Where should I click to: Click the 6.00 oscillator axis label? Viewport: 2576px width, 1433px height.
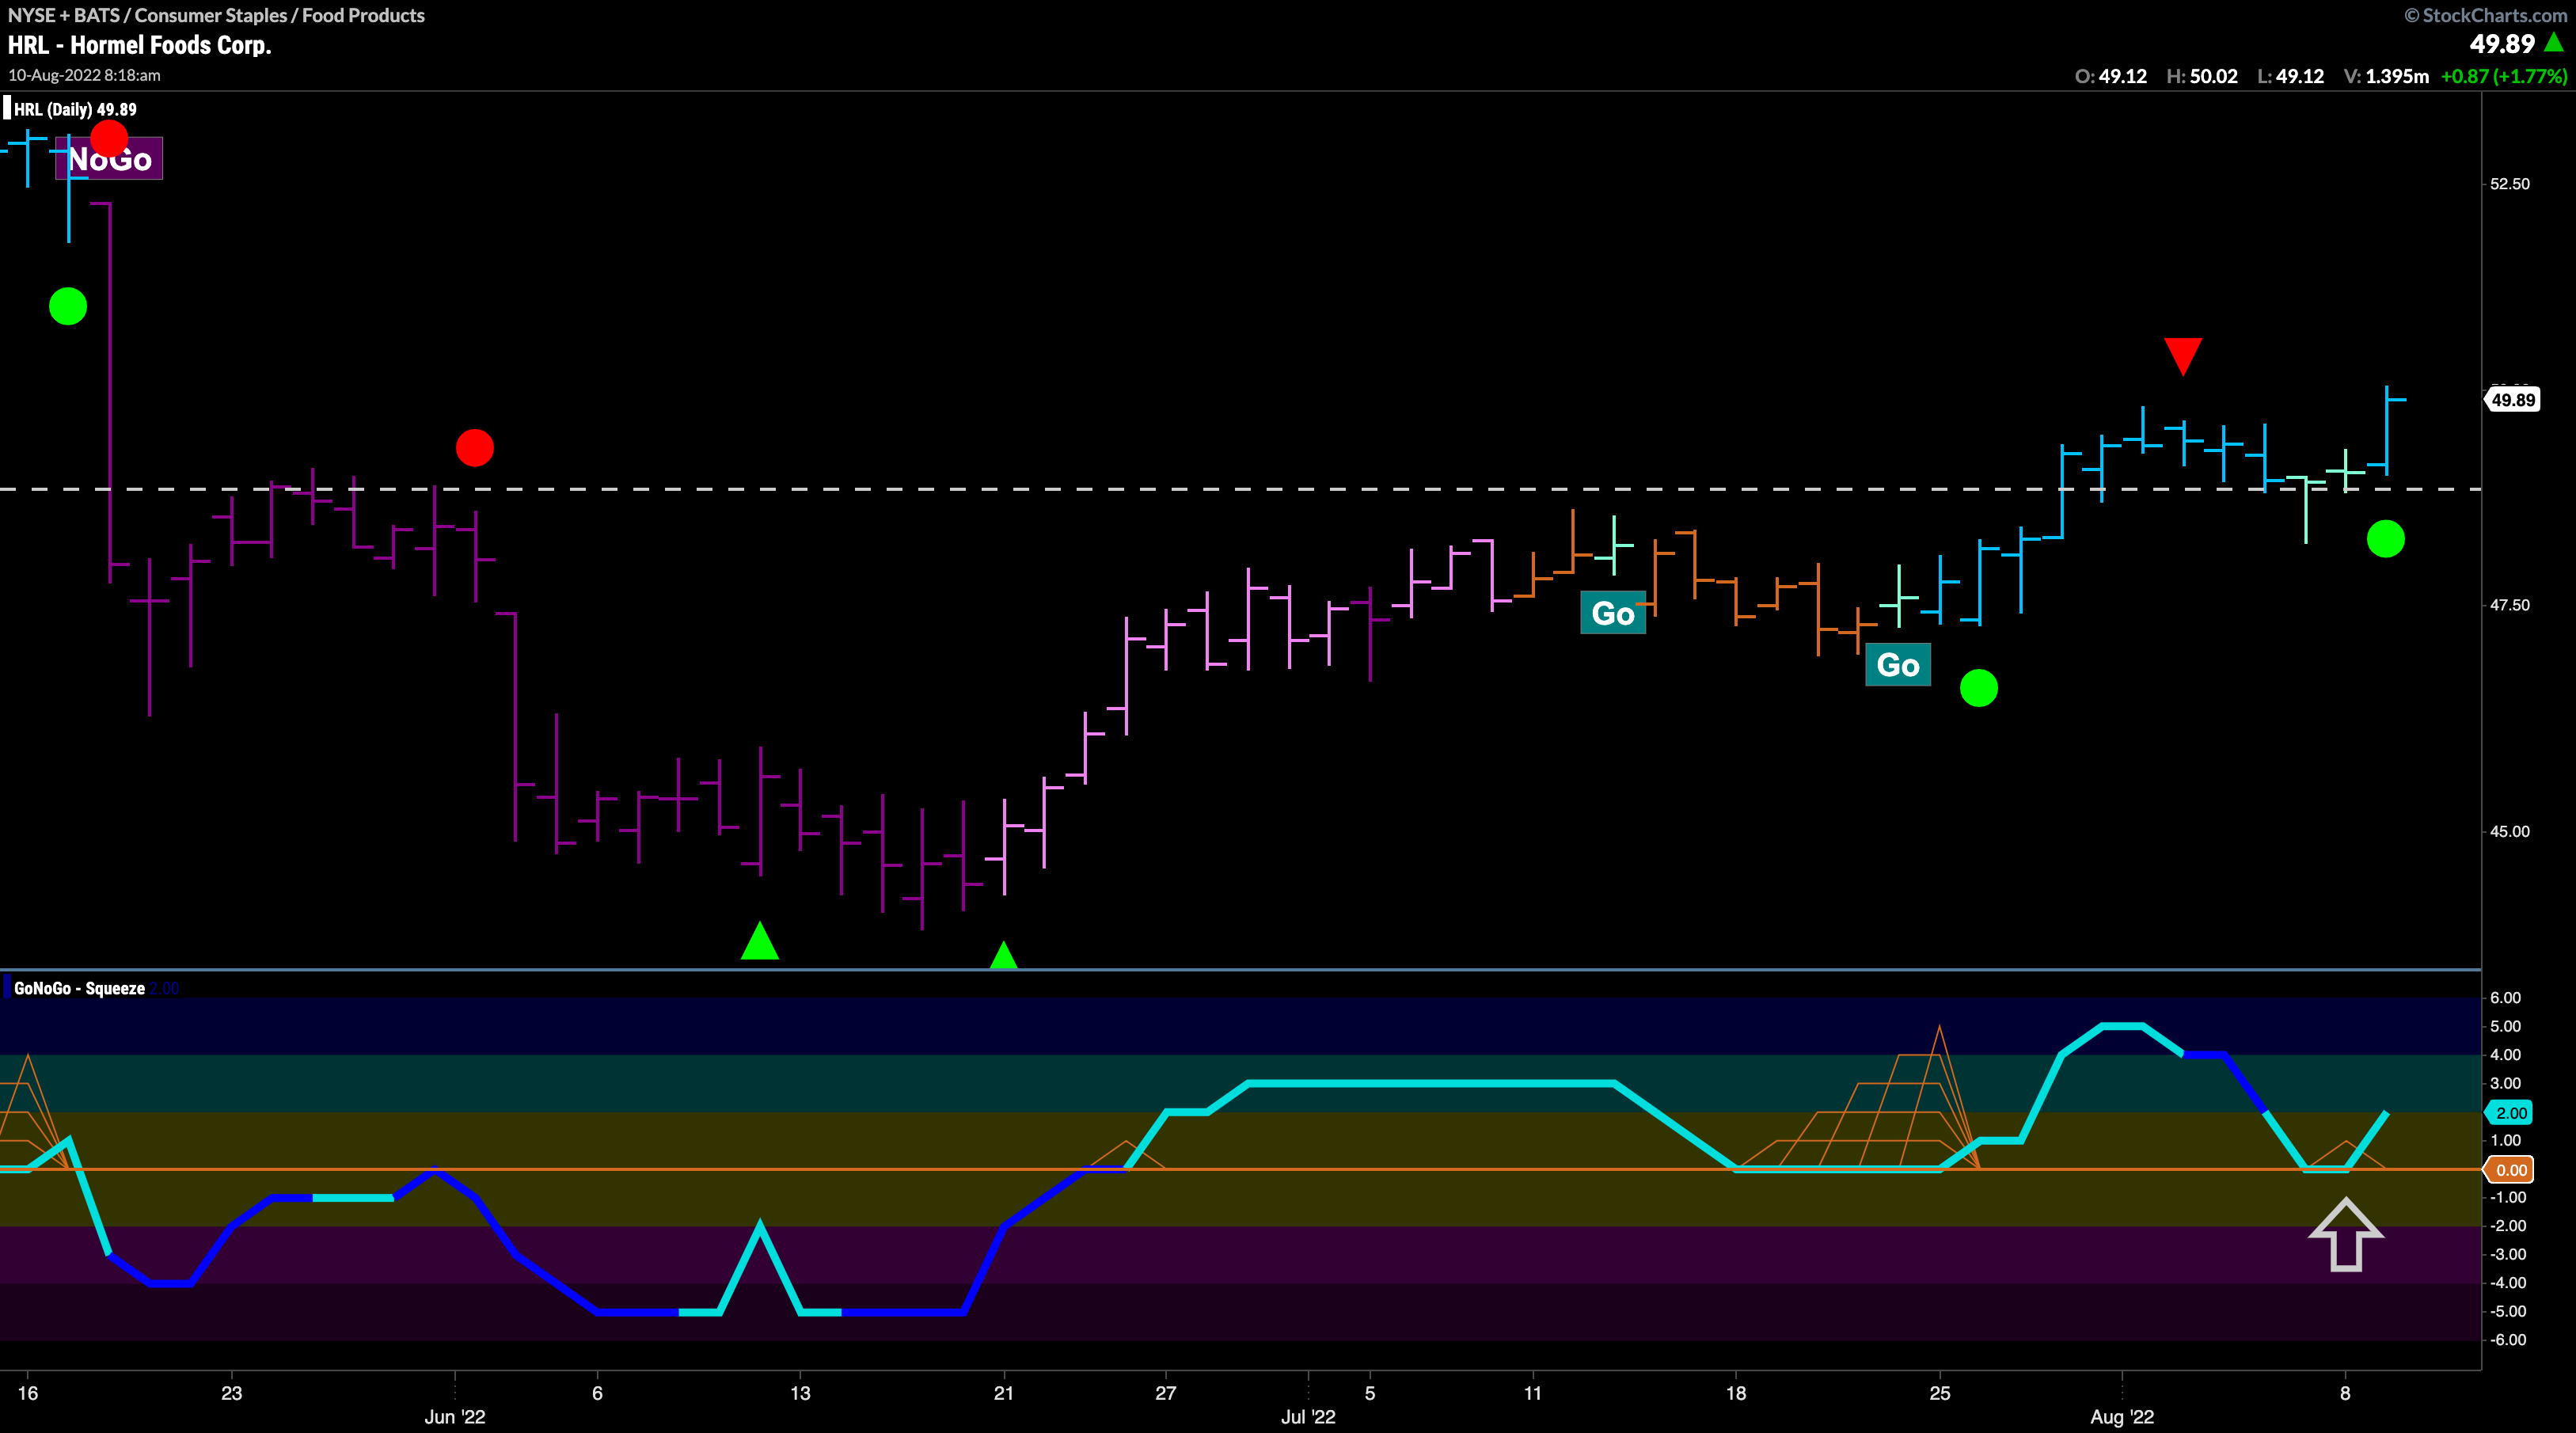2505,998
